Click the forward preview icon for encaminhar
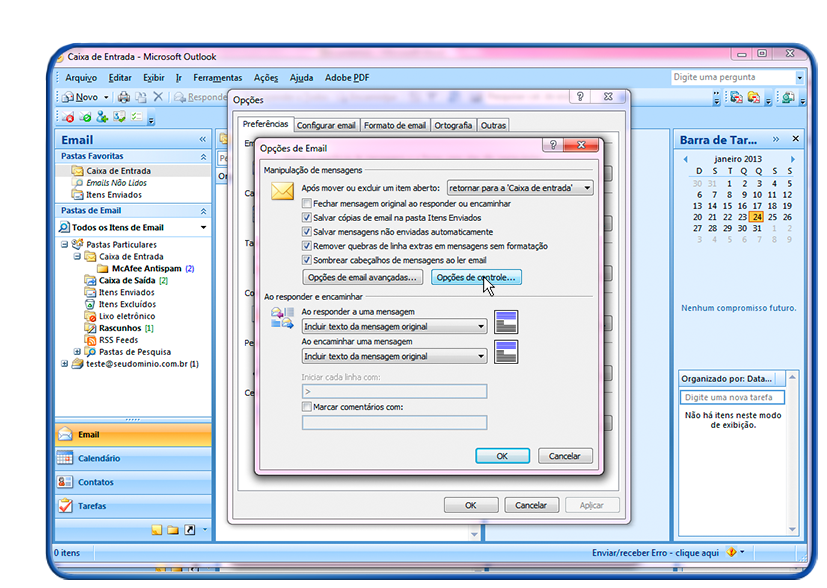The height and width of the screenshot is (588, 827). click(506, 352)
